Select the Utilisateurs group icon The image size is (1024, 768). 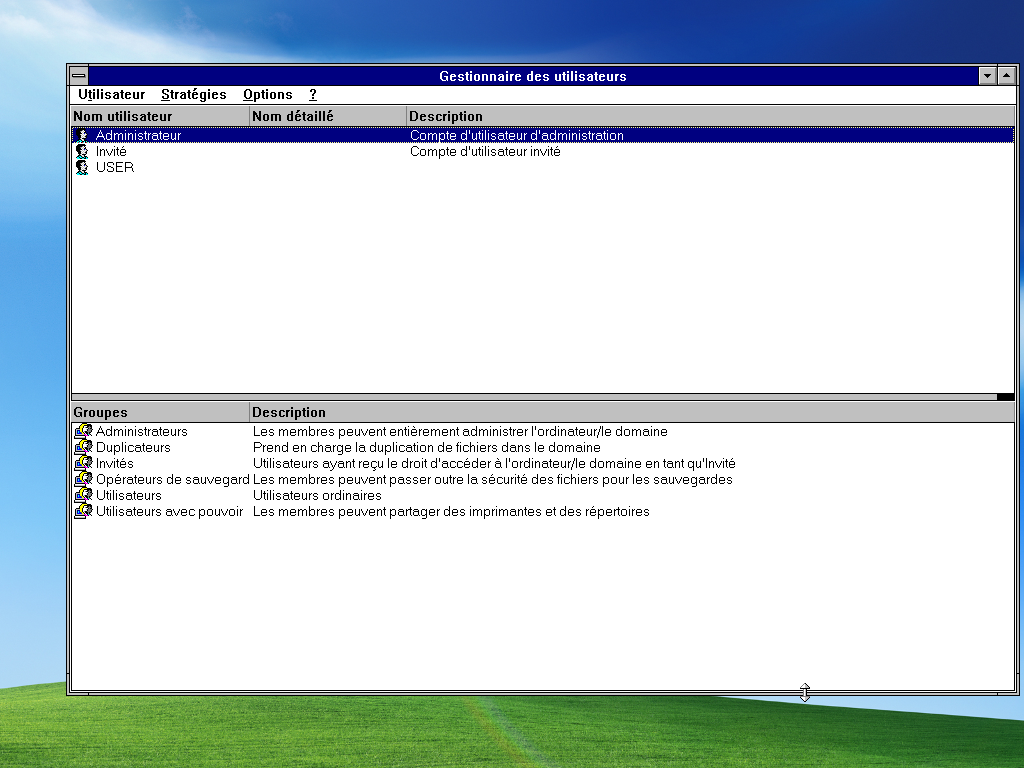pyautogui.click(x=85, y=495)
